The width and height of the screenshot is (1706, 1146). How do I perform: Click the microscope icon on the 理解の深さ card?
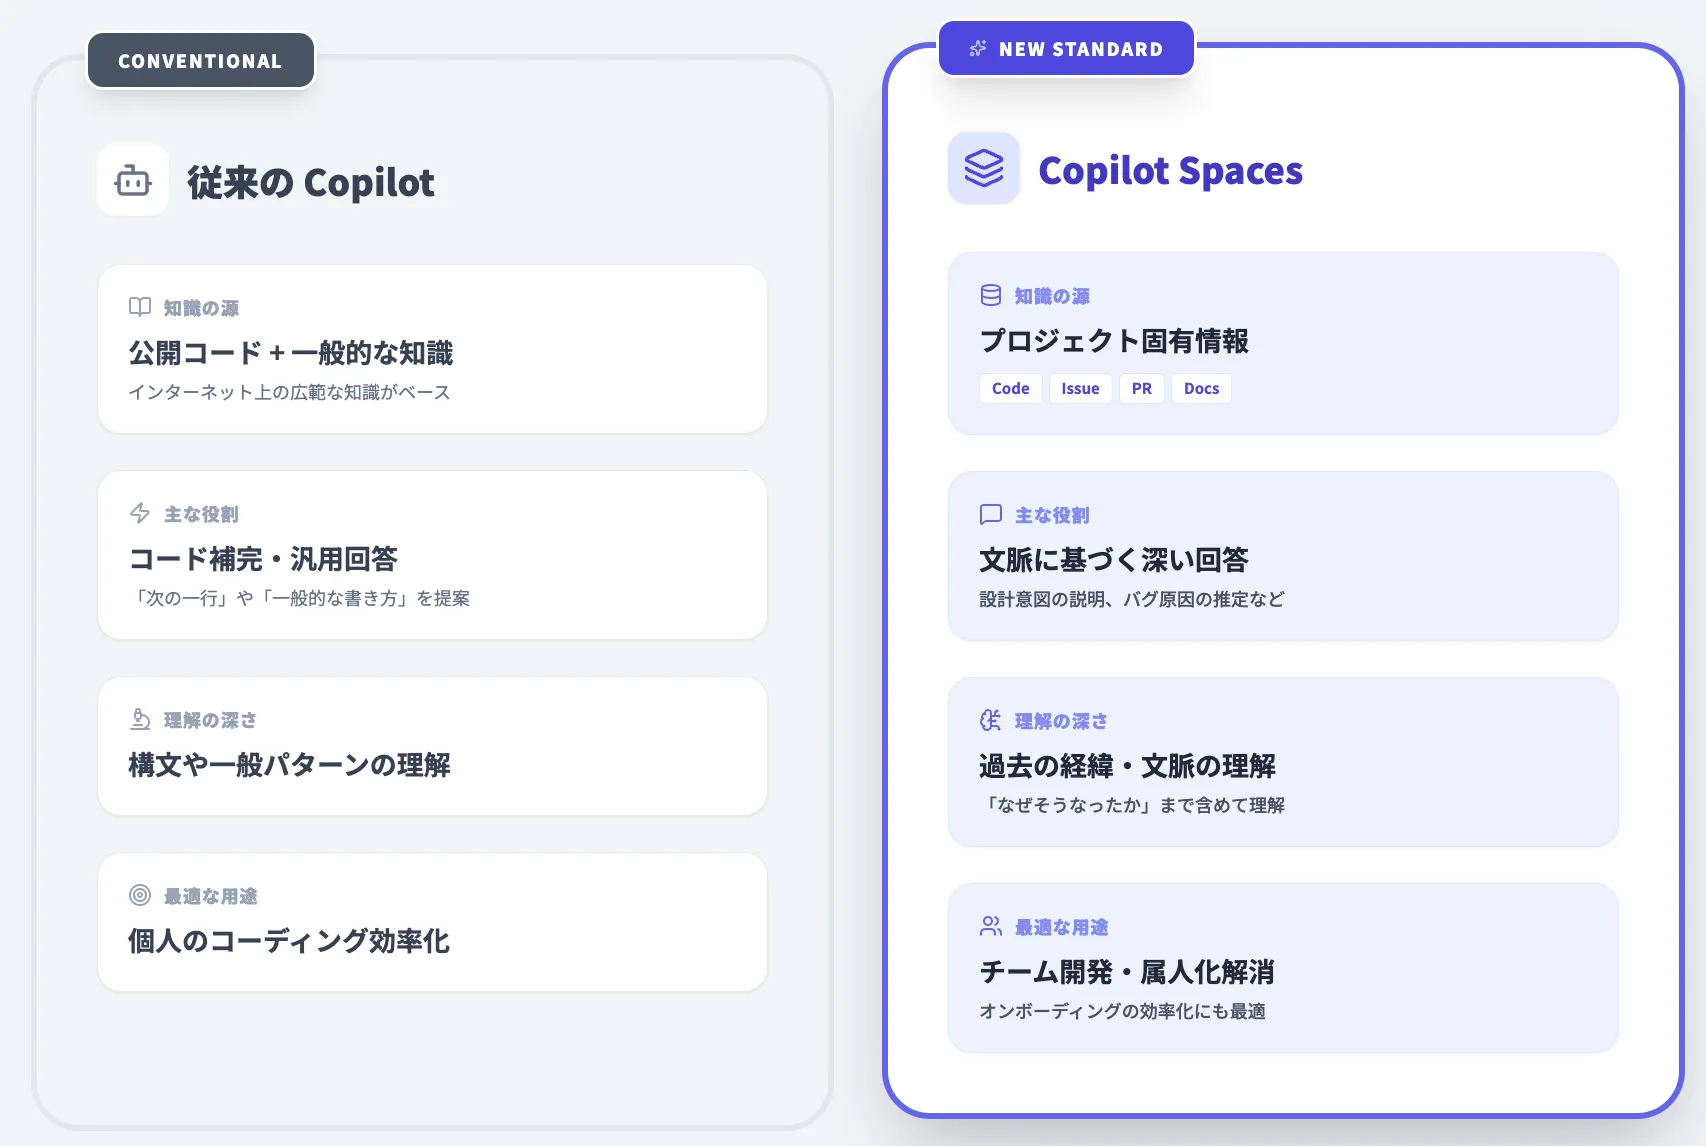140,717
